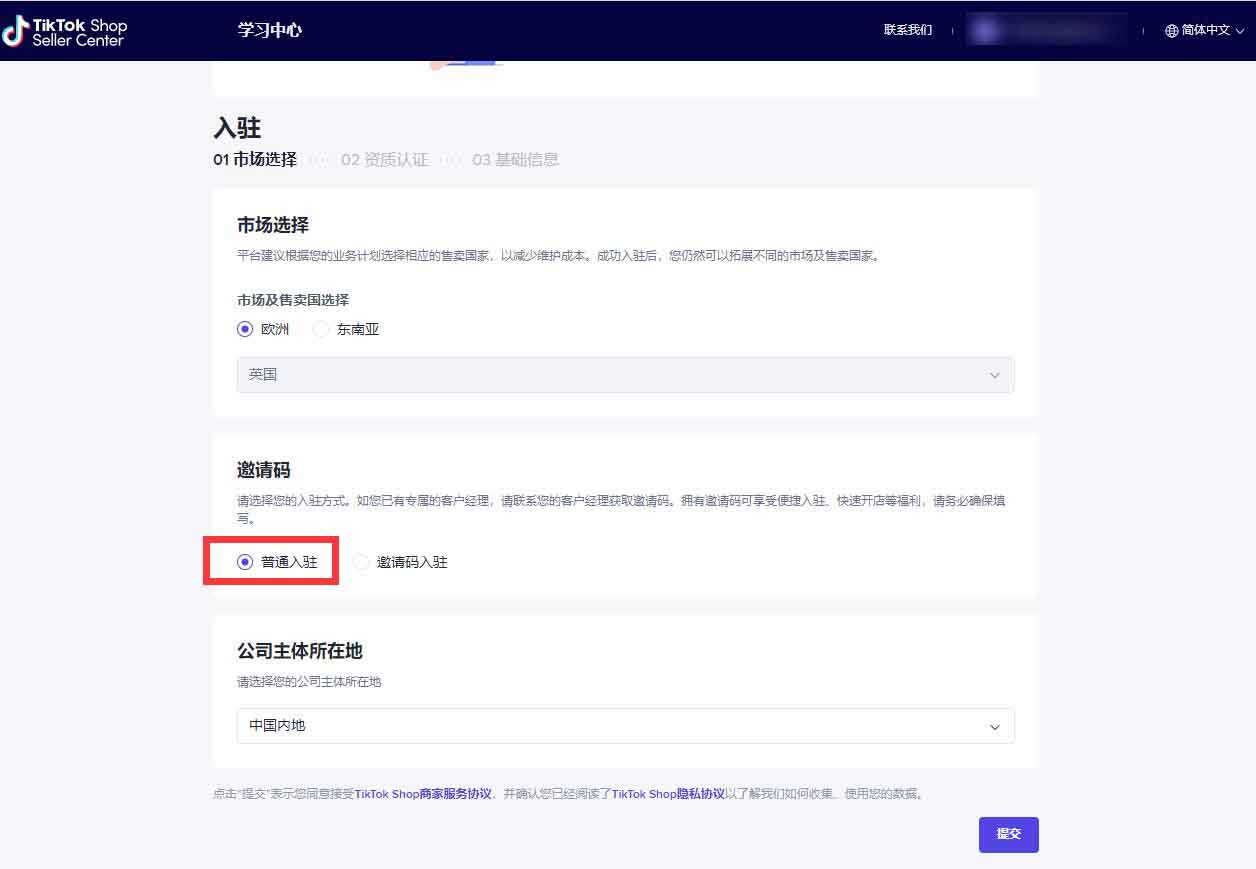Click the 市场选择 section heading
Viewport: 1256px width, 869px height.
tap(273, 225)
